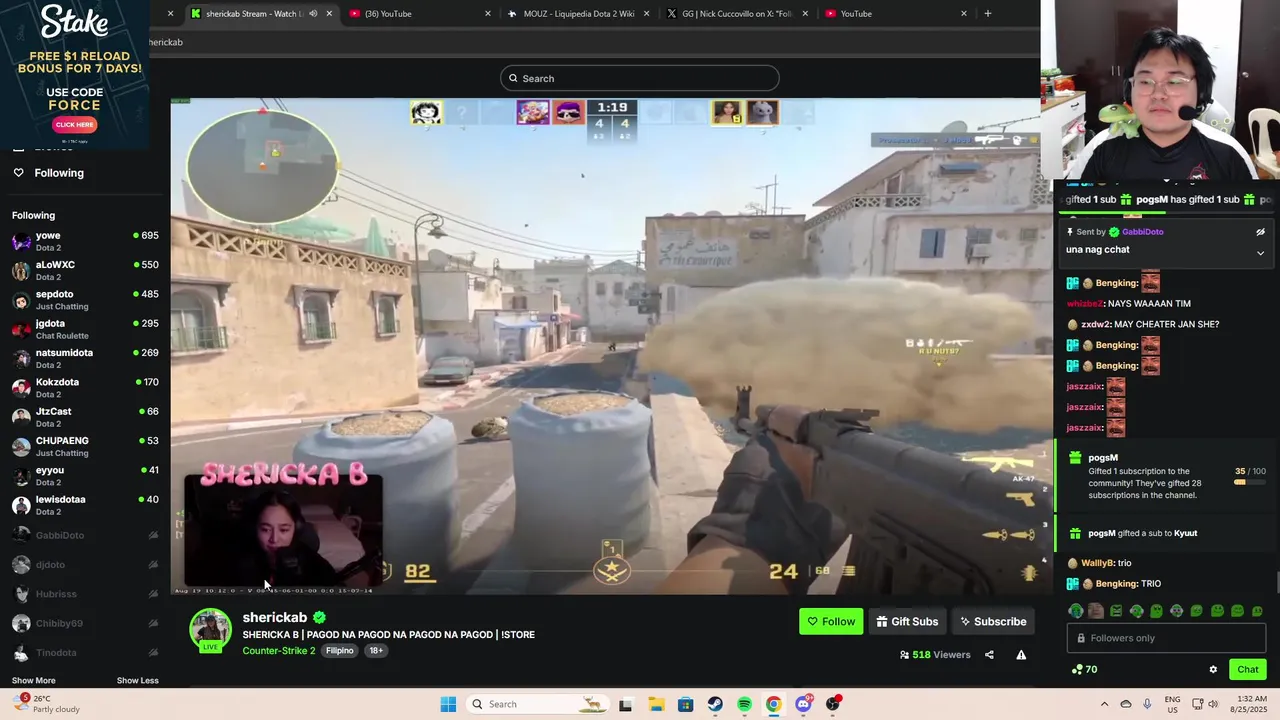Mute the sherickab stream tab audio
The width and height of the screenshot is (1280, 720).
click(313, 14)
